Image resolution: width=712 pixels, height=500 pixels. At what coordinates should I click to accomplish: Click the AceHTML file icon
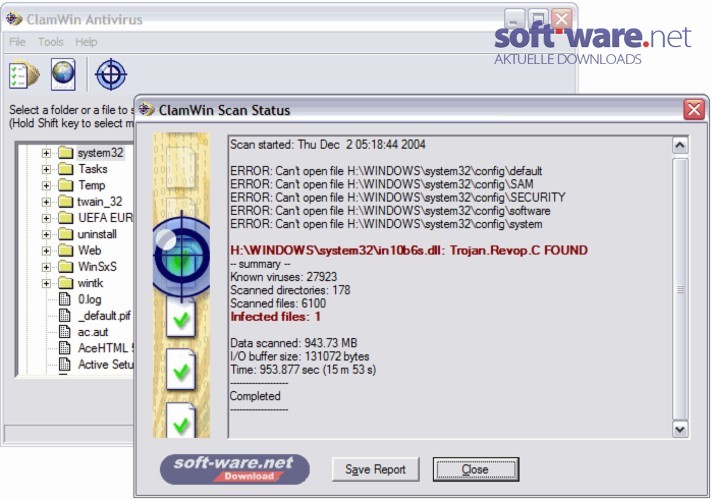pos(65,348)
